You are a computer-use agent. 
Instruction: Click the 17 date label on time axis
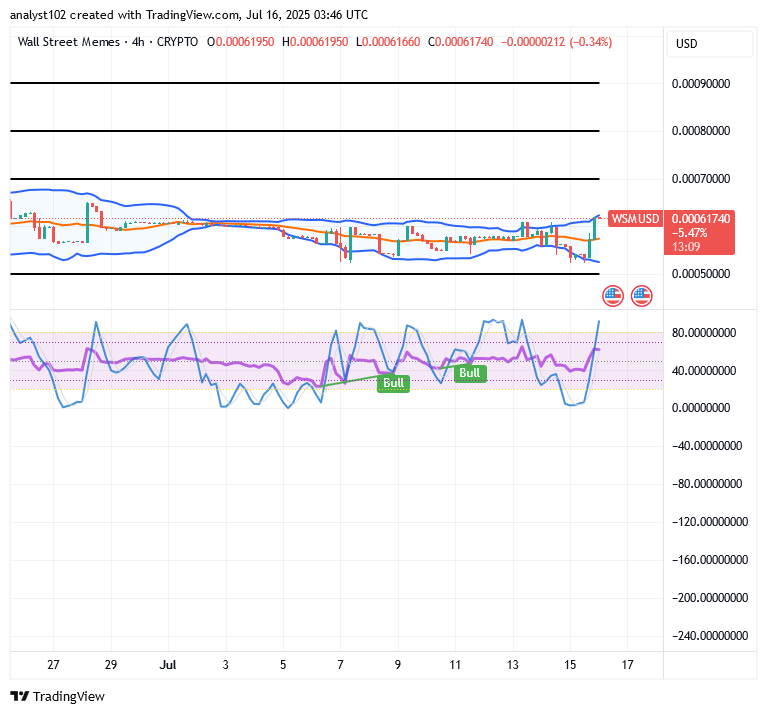(x=628, y=665)
